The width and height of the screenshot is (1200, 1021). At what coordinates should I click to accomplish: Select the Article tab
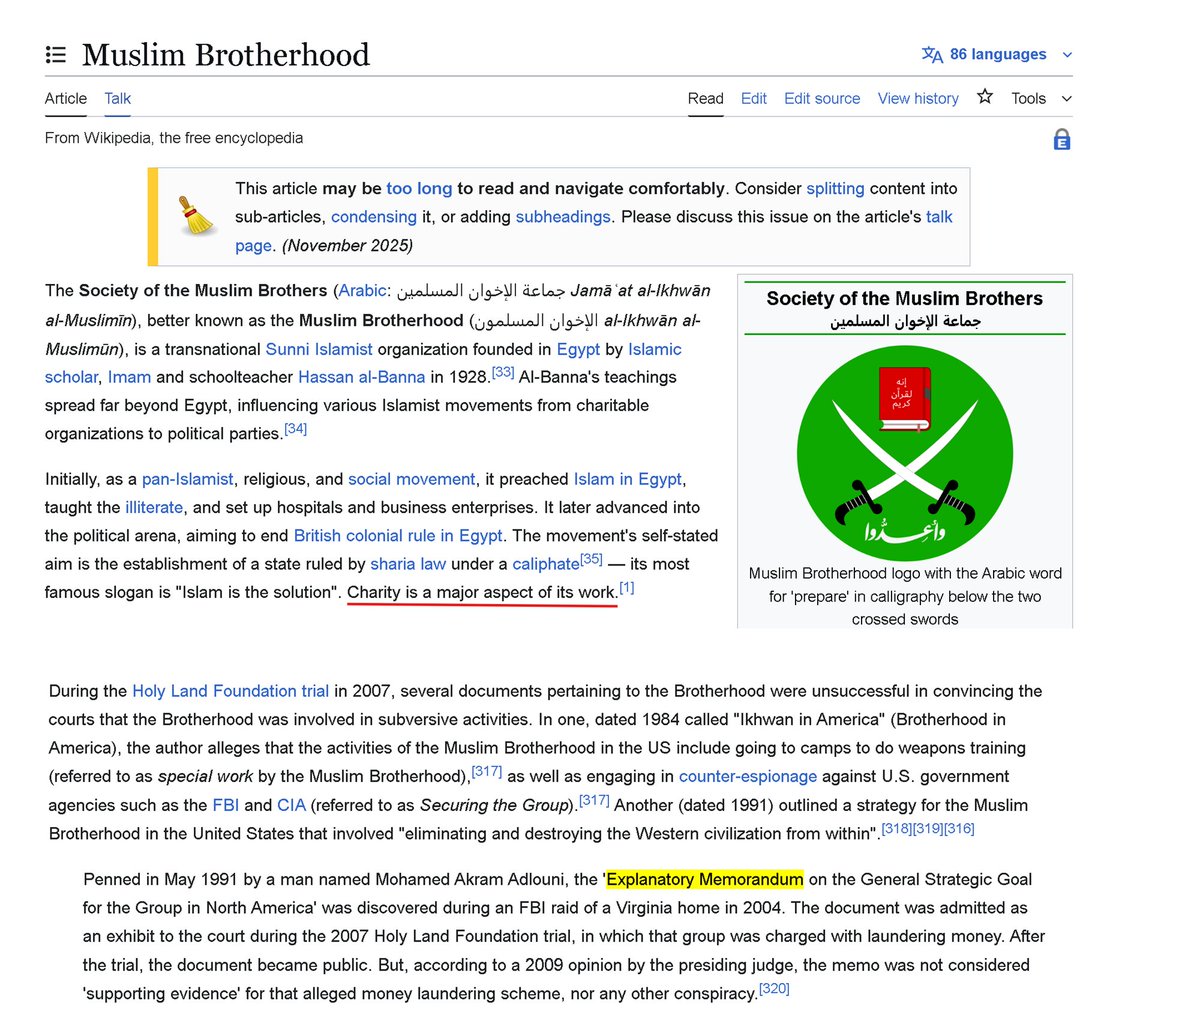(x=65, y=98)
